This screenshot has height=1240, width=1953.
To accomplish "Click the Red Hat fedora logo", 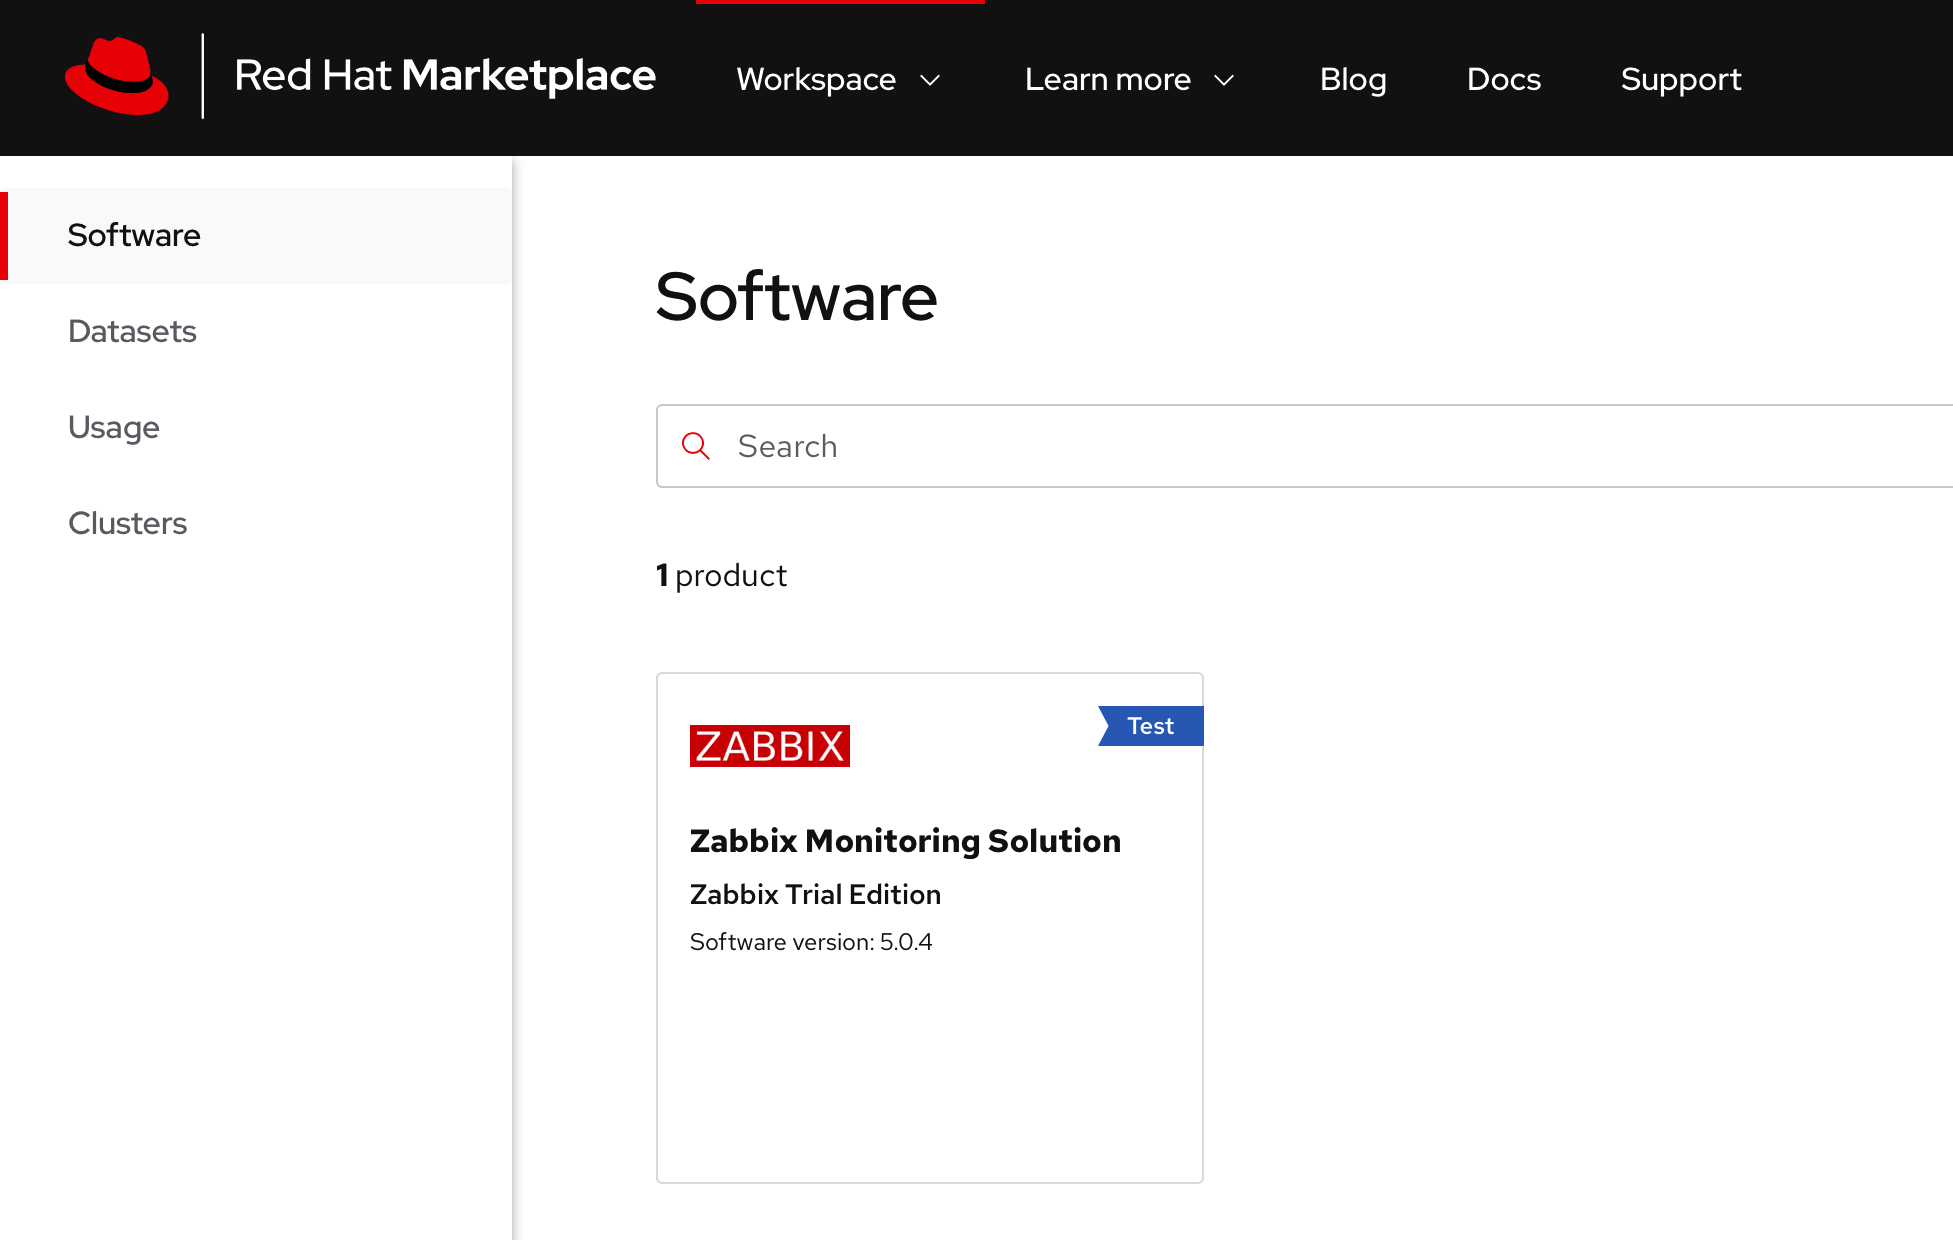I will pos(117,76).
